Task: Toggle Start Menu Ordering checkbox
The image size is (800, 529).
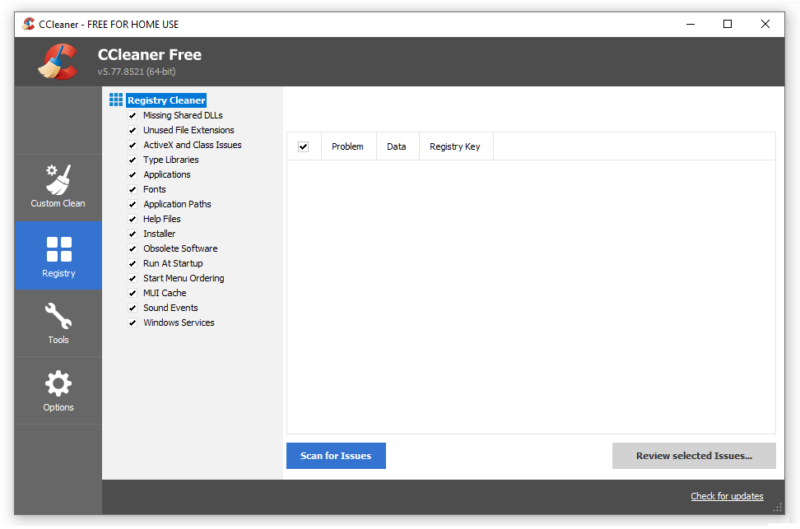Action: pyautogui.click(x=133, y=278)
